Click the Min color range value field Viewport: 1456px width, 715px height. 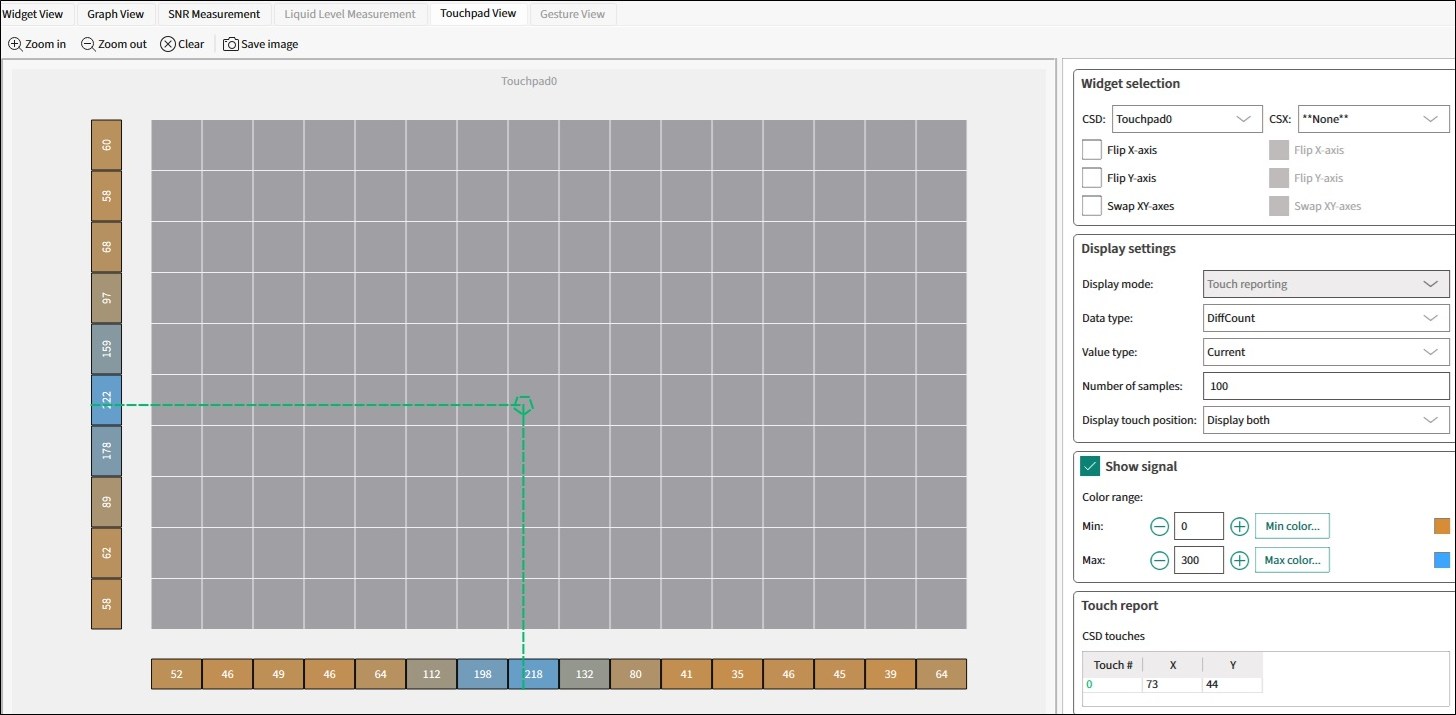click(x=1199, y=526)
